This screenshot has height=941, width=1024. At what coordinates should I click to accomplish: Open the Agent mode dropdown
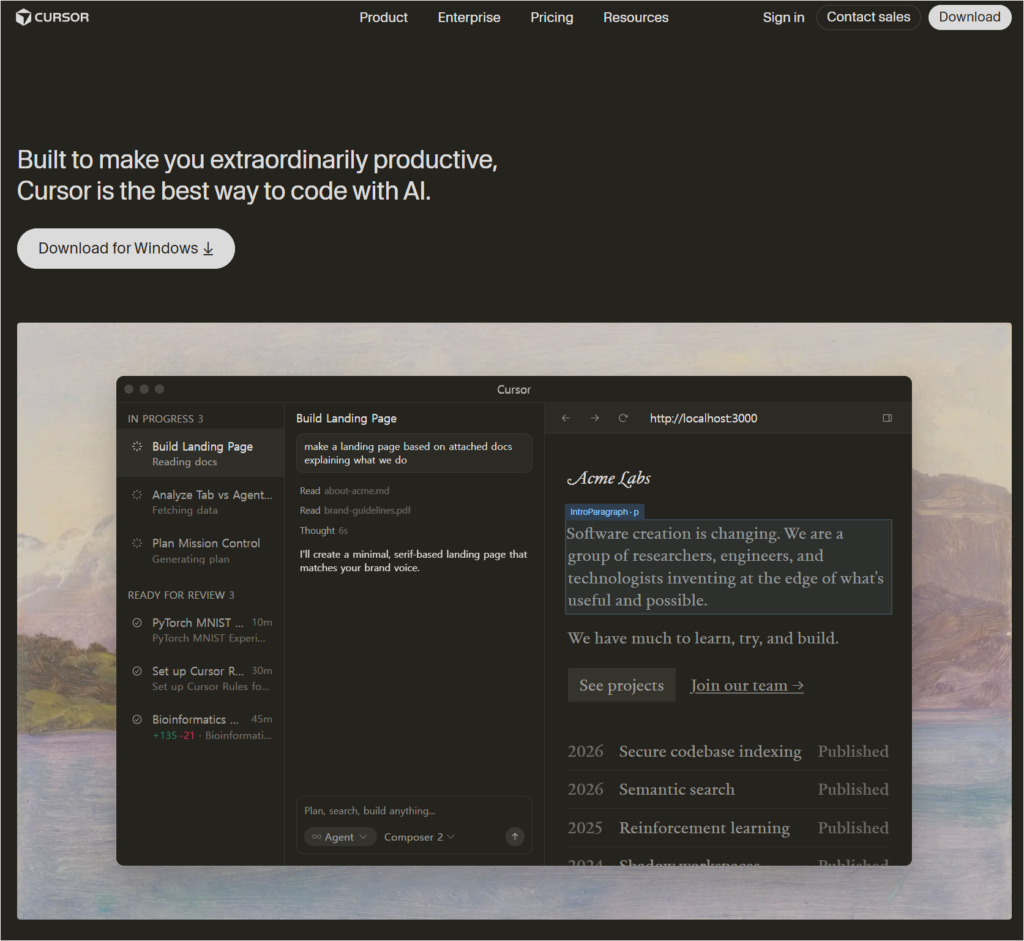pyautogui.click(x=338, y=837)
